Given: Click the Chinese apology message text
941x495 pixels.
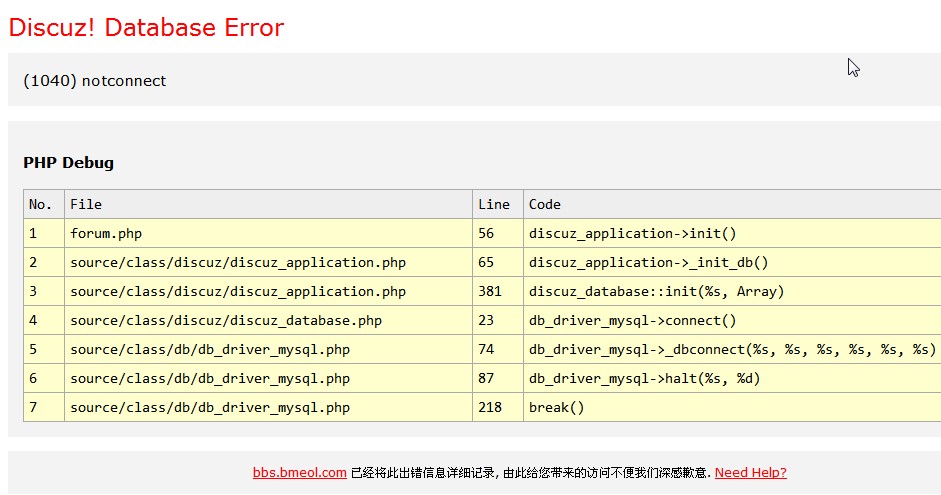Looking at the screenshot, I should coord(530,473).
